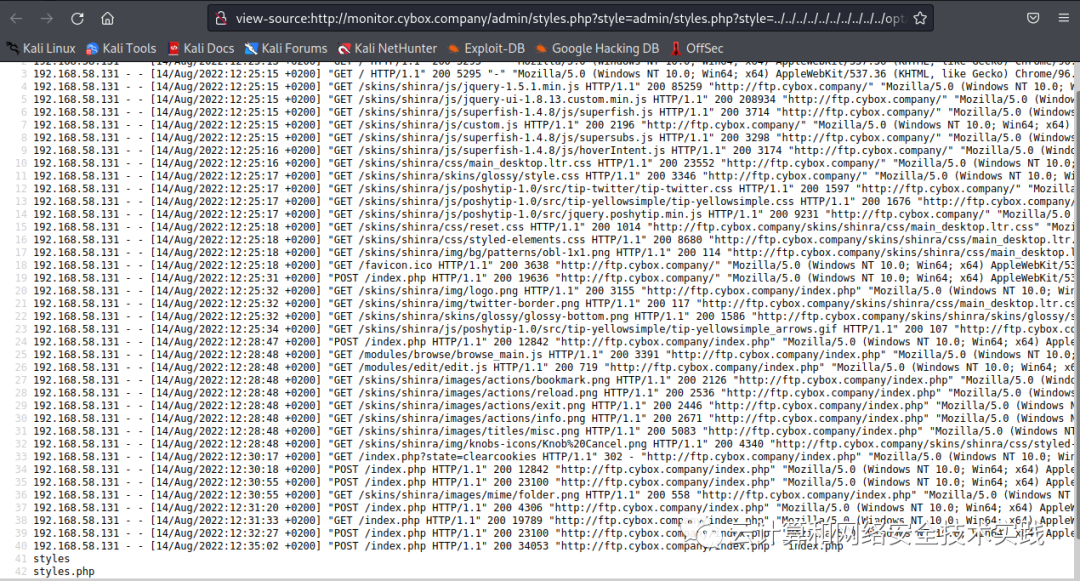Click '/index.php?state=clearcookies' in the log
Image resolution: width=1080 pixels, height=581 pixels.
pos(448,456)
